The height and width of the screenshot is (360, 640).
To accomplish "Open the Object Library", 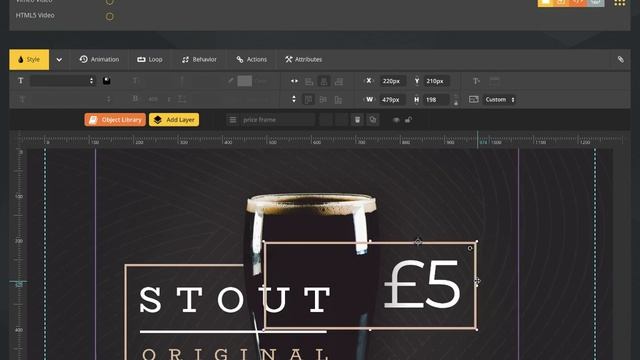I will click(x=115, y=120).
